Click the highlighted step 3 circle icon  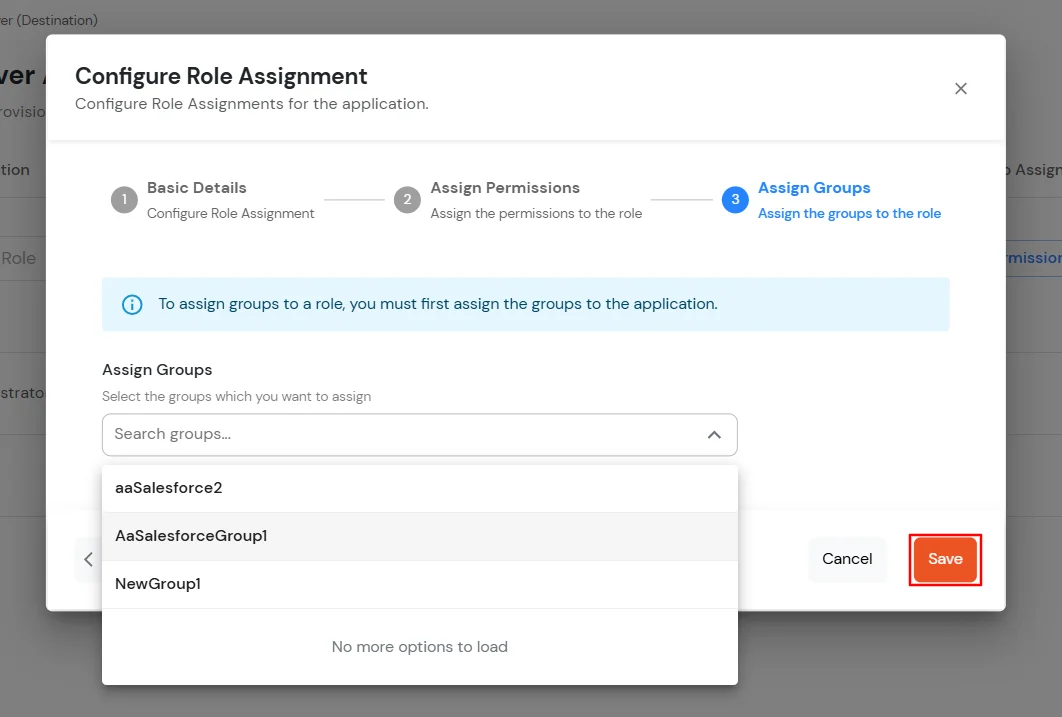[x=735, y=199]
